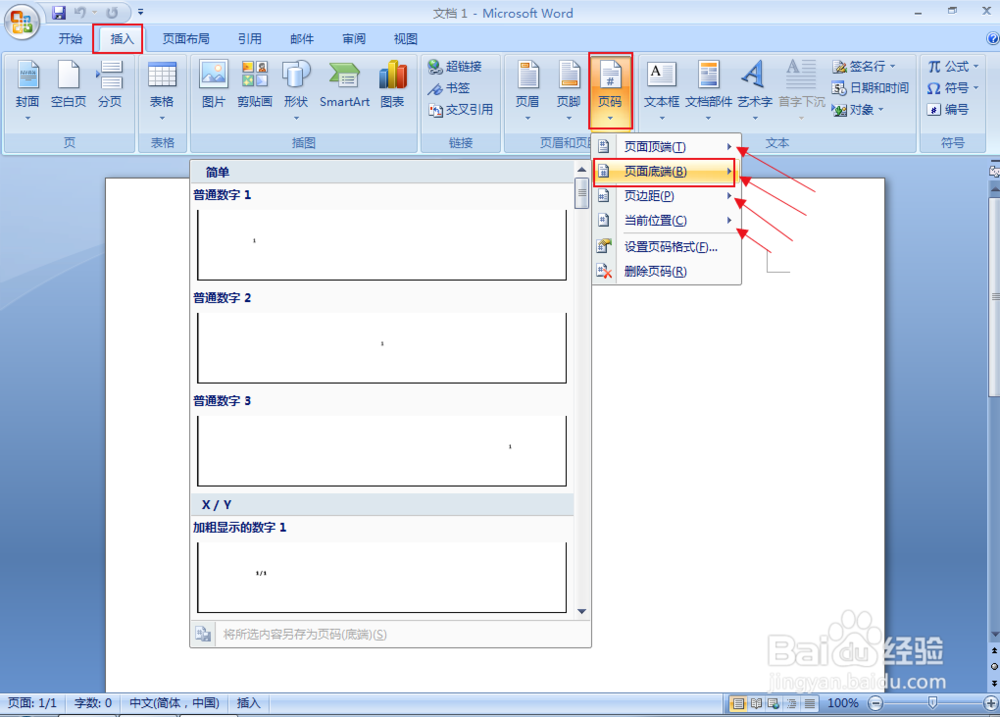This screenshot has height=717, width=1000.
Task: Click the zoom out minus button
Action: [876, 703]
